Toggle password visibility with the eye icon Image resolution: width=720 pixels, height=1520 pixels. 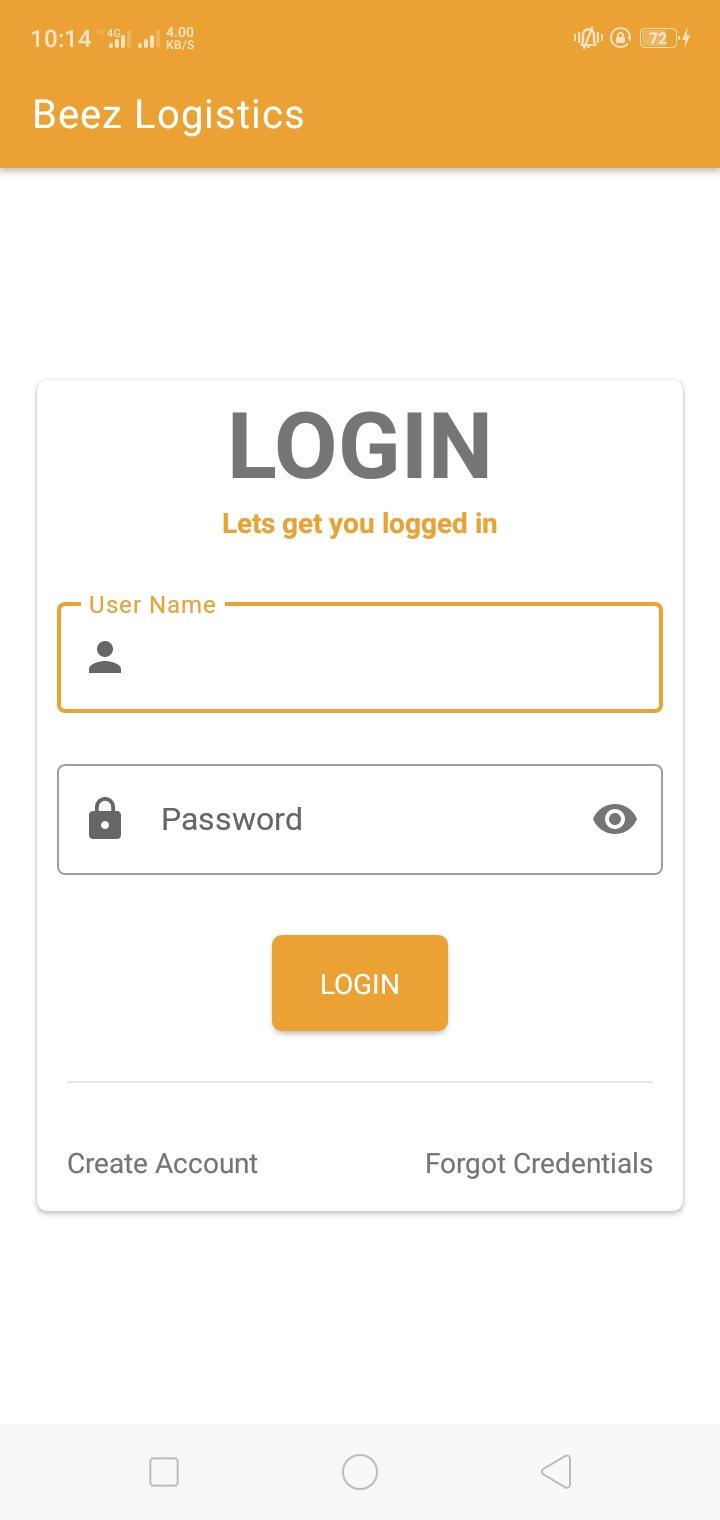(615, 819)
